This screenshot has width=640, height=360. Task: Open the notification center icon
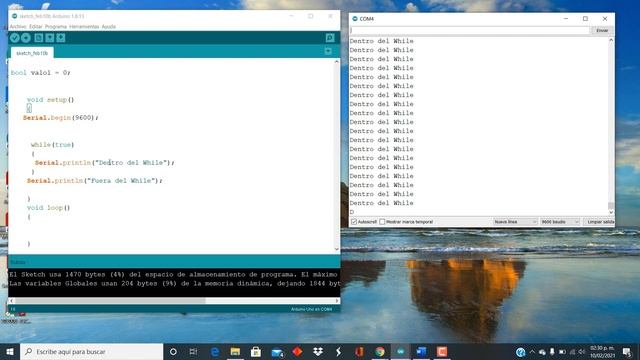point(627,351)
